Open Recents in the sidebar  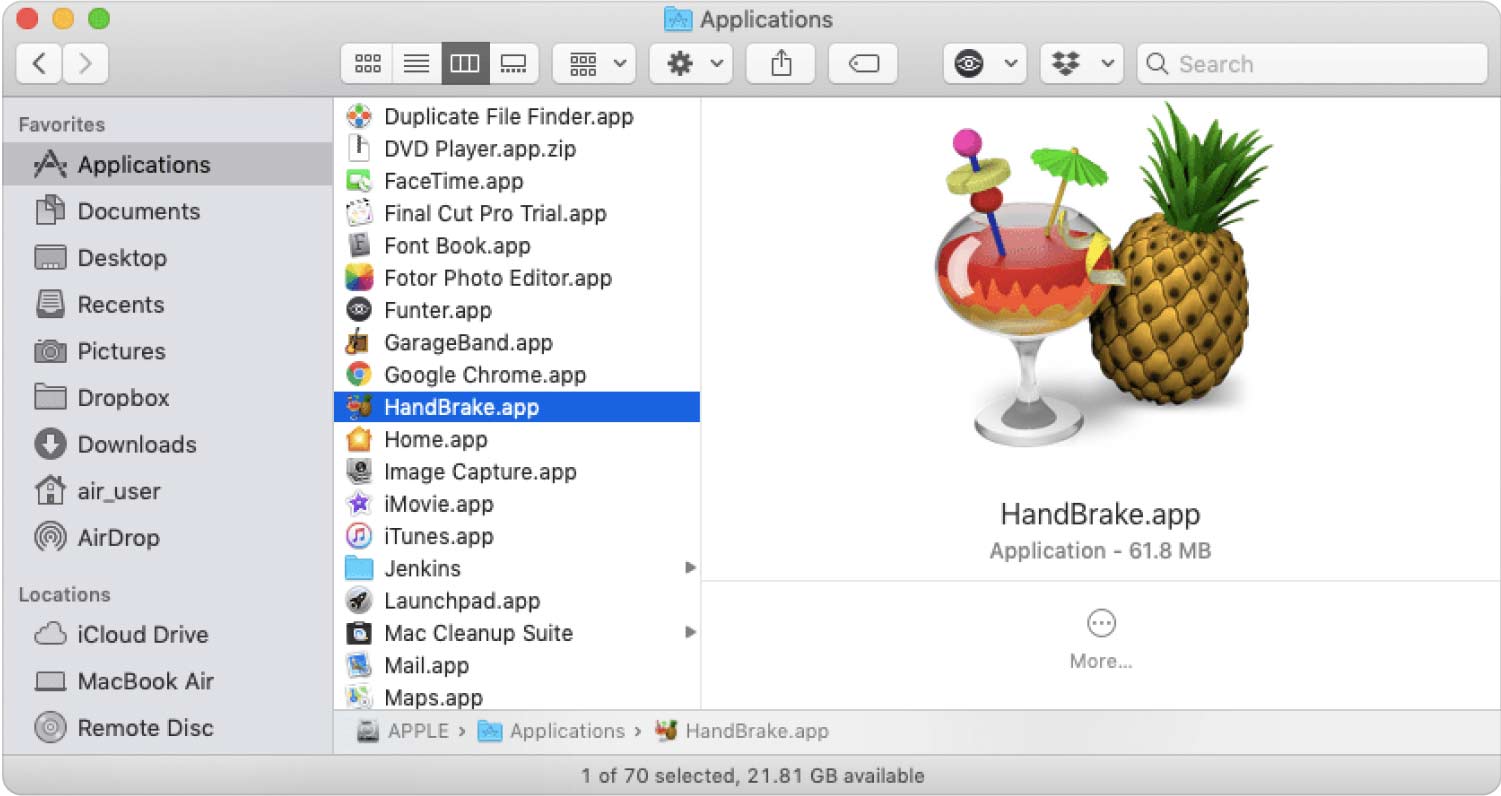pos(167,304)
